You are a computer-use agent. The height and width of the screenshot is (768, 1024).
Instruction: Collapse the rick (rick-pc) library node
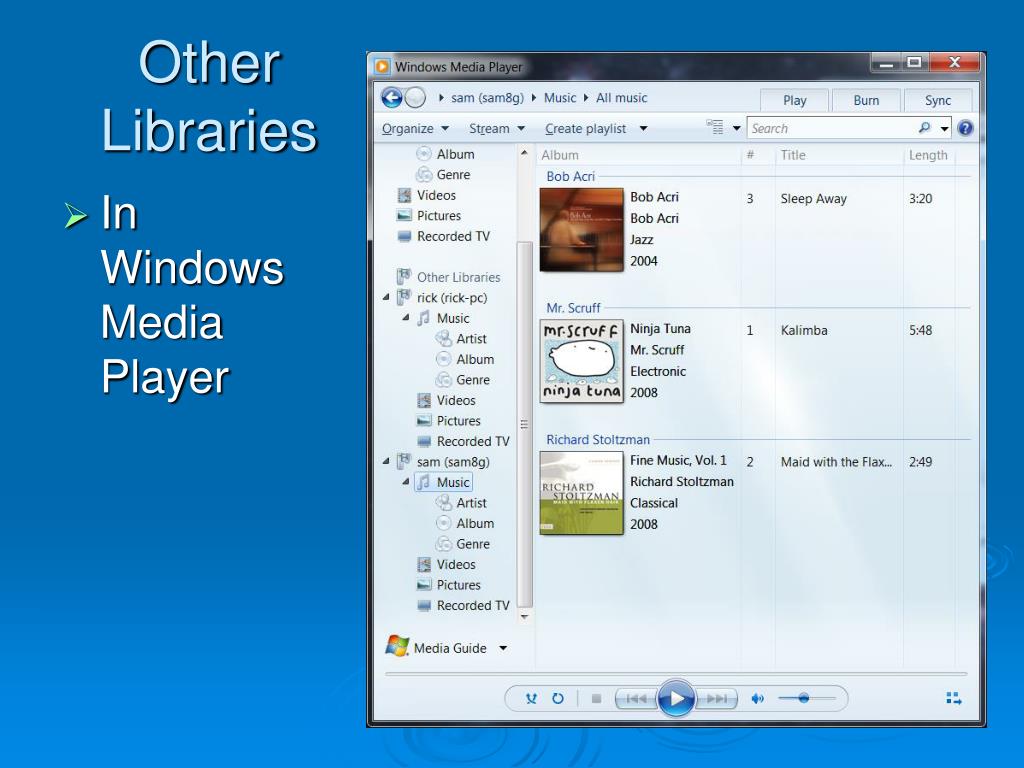point(386,297)
